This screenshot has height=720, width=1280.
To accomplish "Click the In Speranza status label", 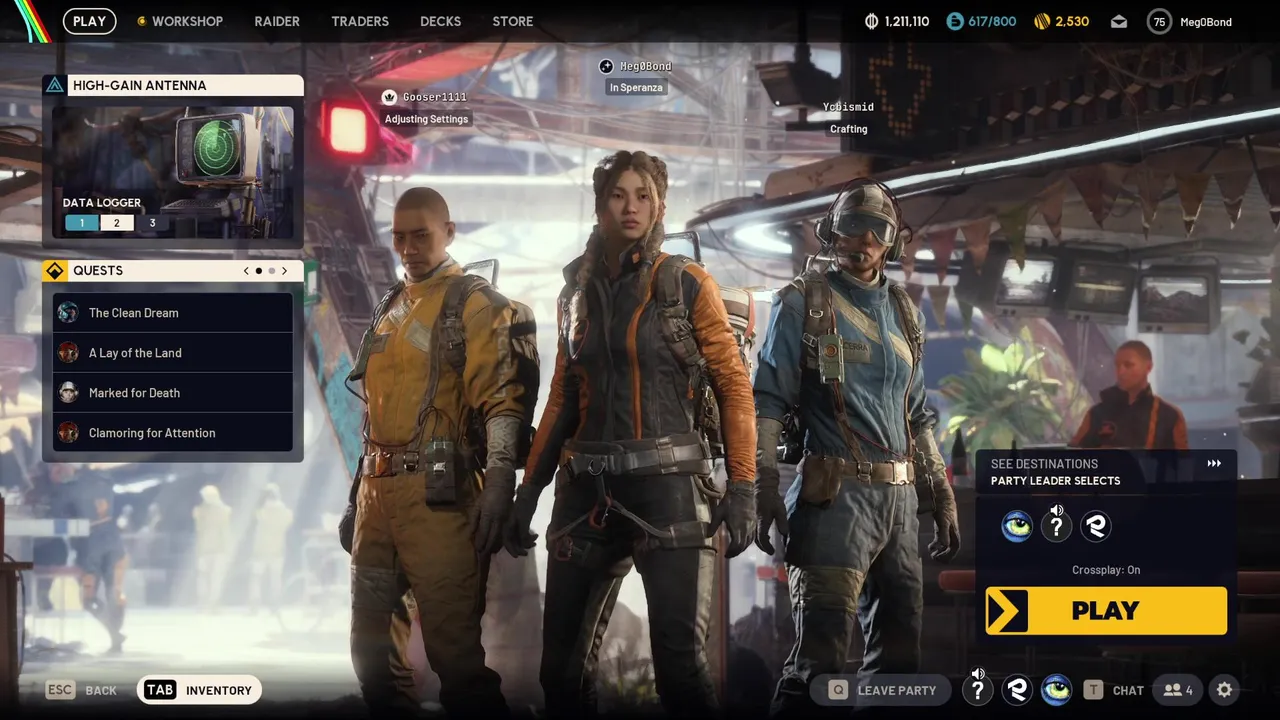I will tap(636, 88).
